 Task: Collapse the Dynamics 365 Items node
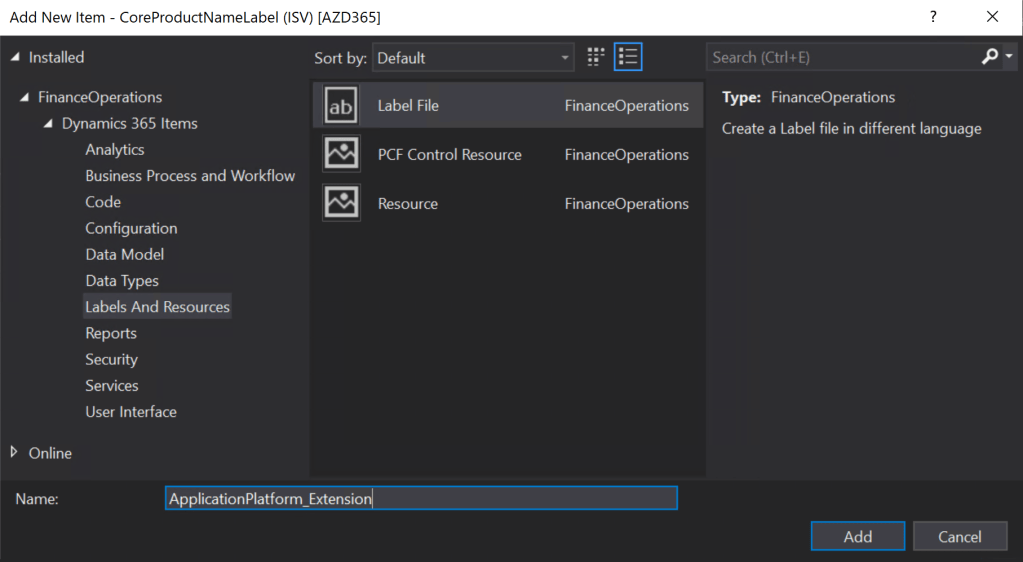point(48,124)
